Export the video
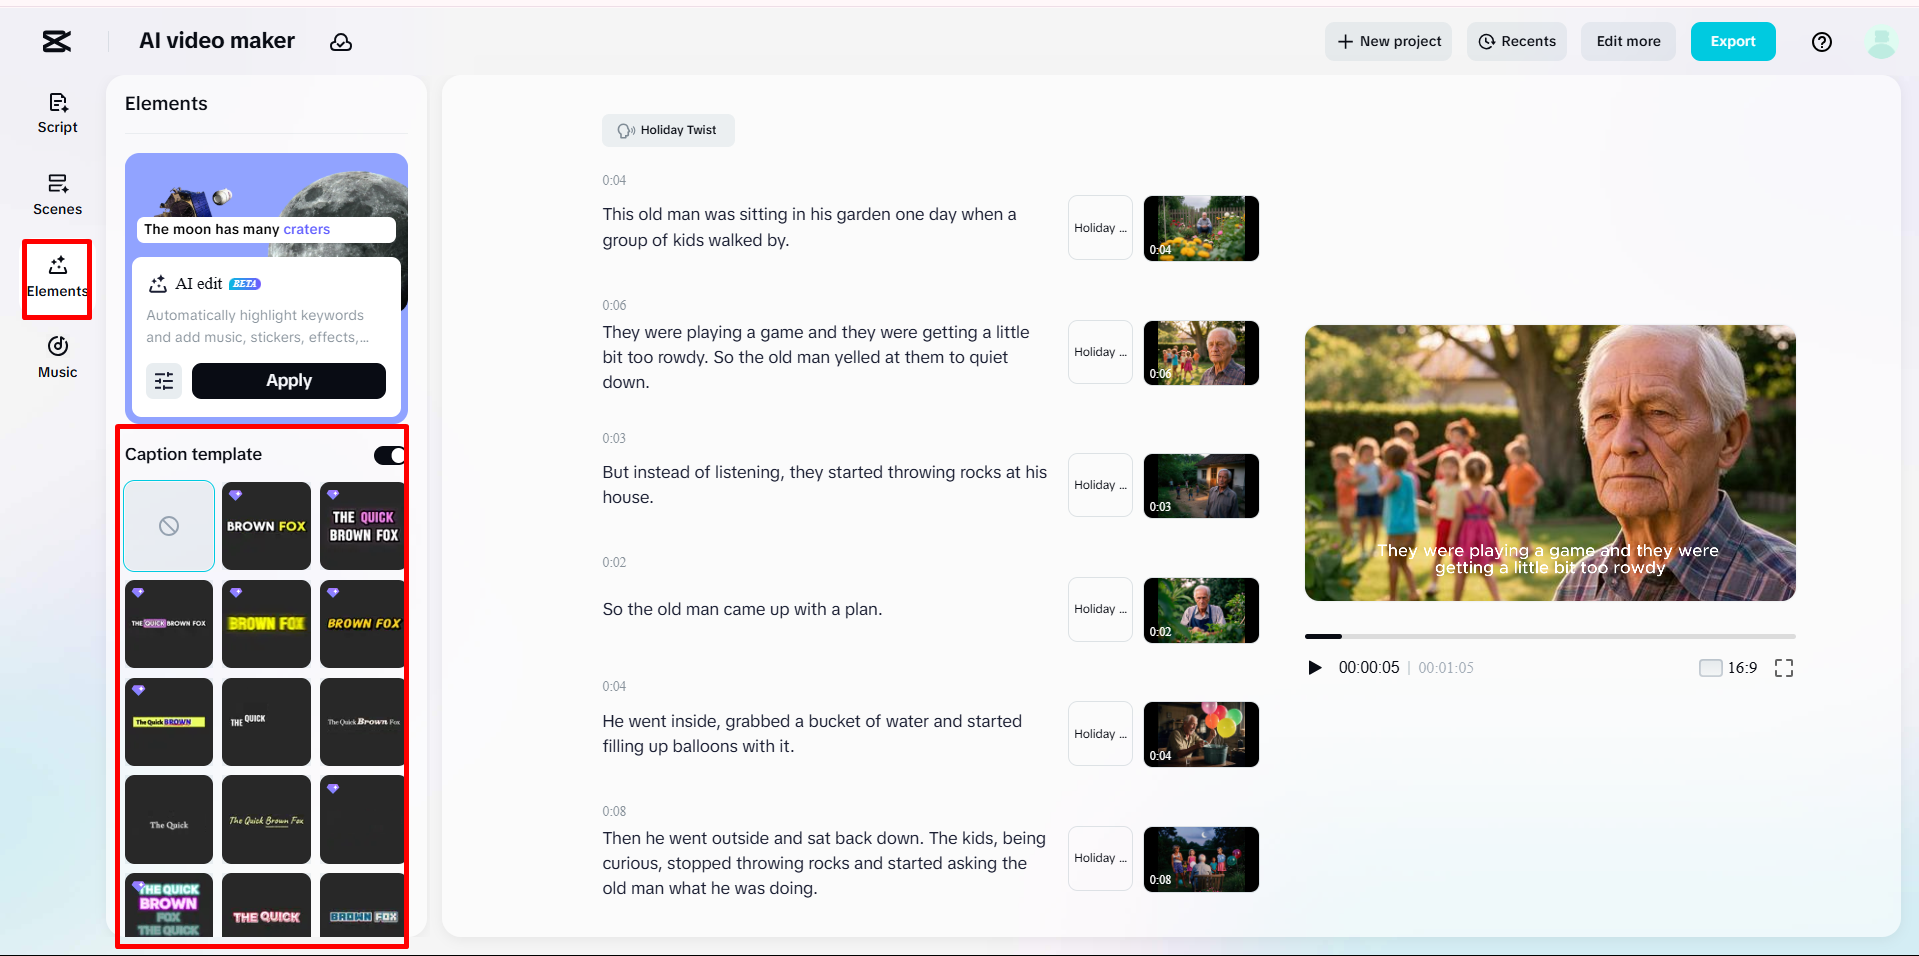The height and width of the screenshot is (956, 1919). (x=1732, y=41)
